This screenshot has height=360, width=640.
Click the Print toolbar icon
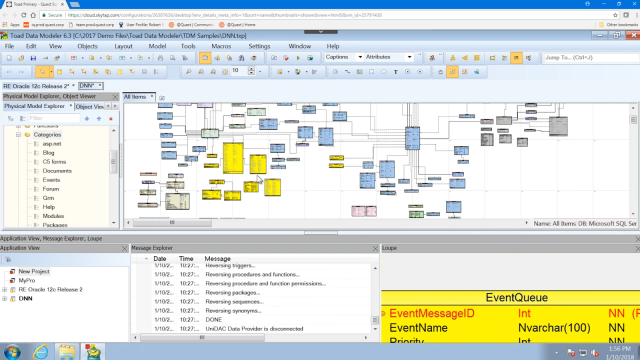click(160, 58)
